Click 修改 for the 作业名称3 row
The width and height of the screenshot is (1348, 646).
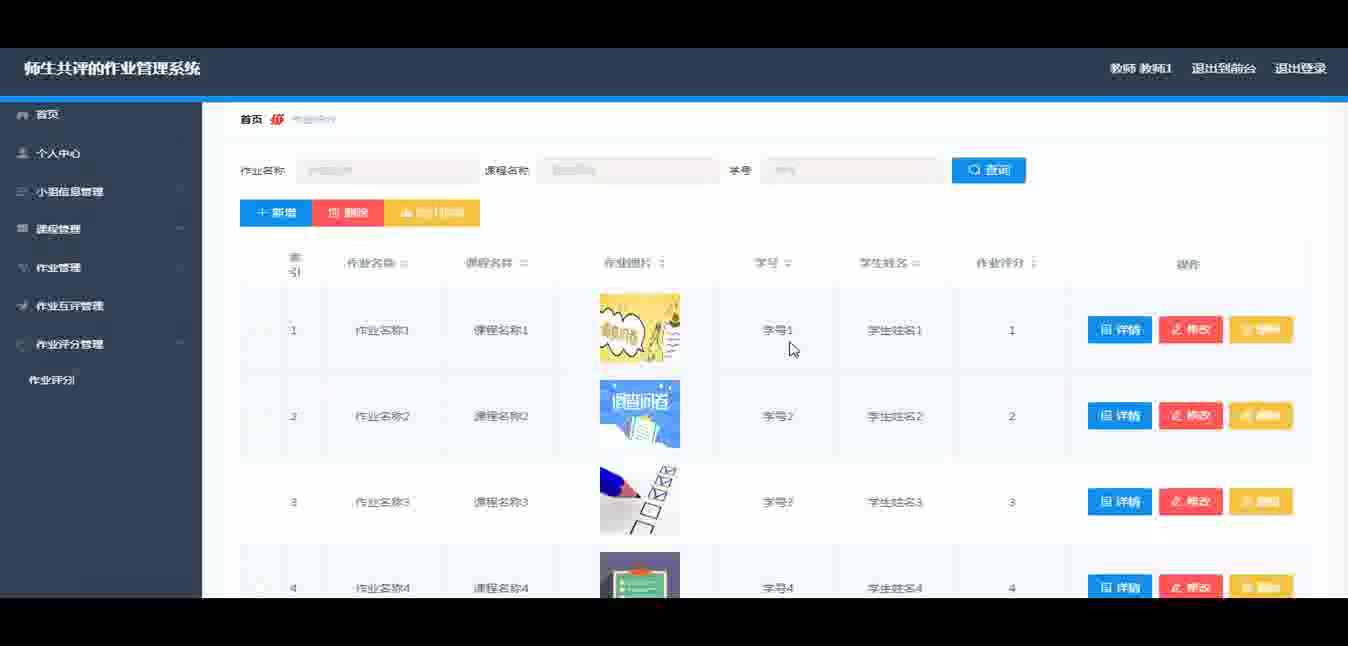(1191, 502)
